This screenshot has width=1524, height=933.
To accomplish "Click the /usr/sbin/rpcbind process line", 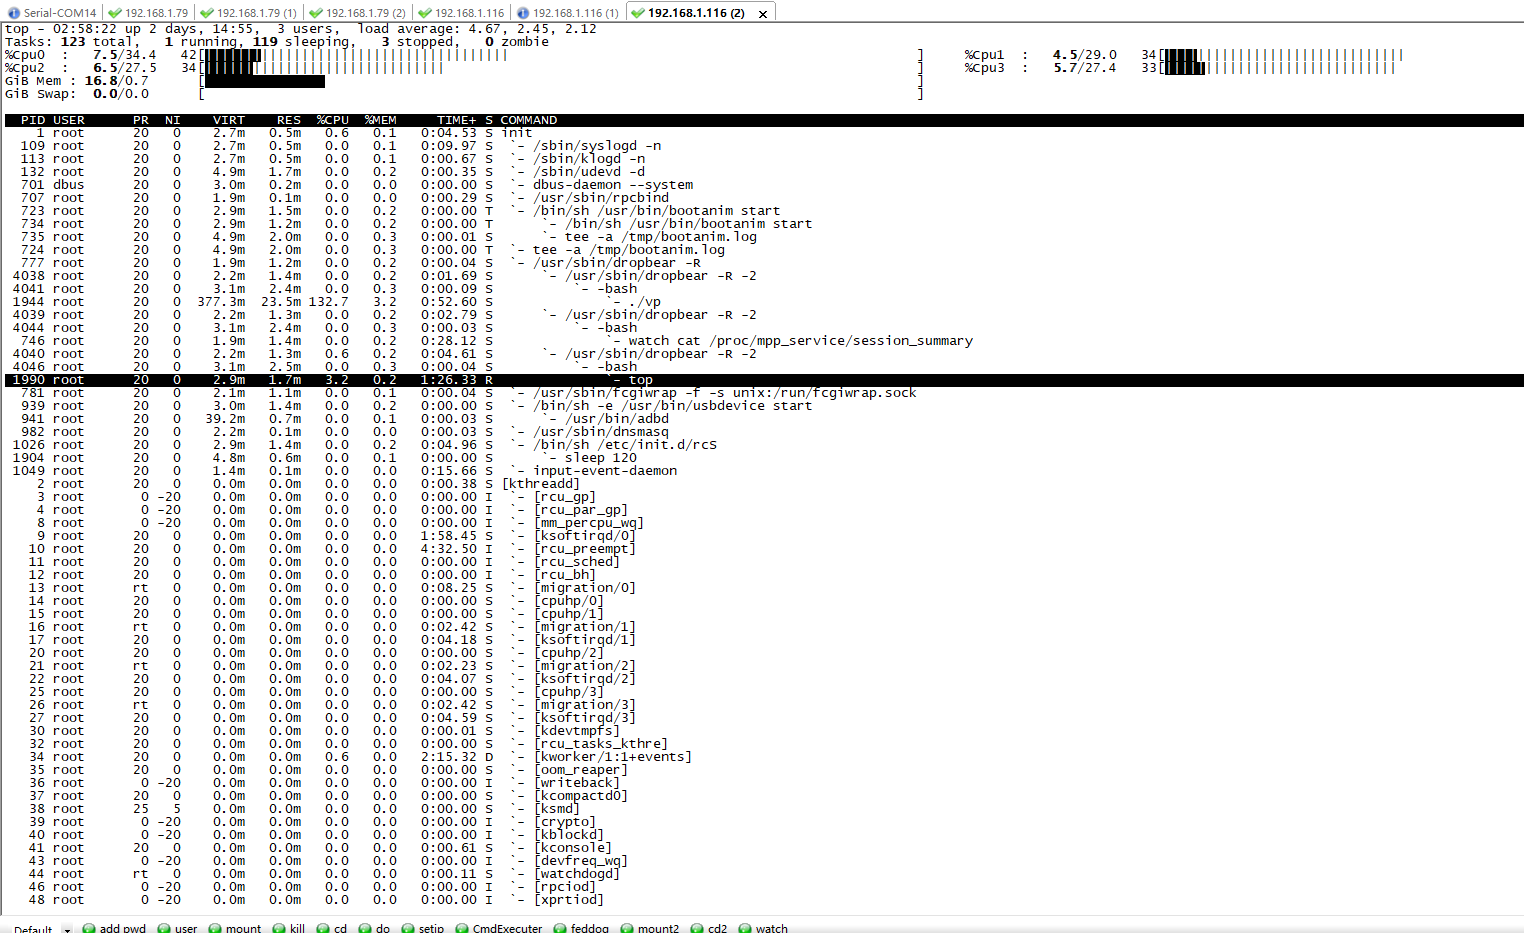I will [764, 198].
